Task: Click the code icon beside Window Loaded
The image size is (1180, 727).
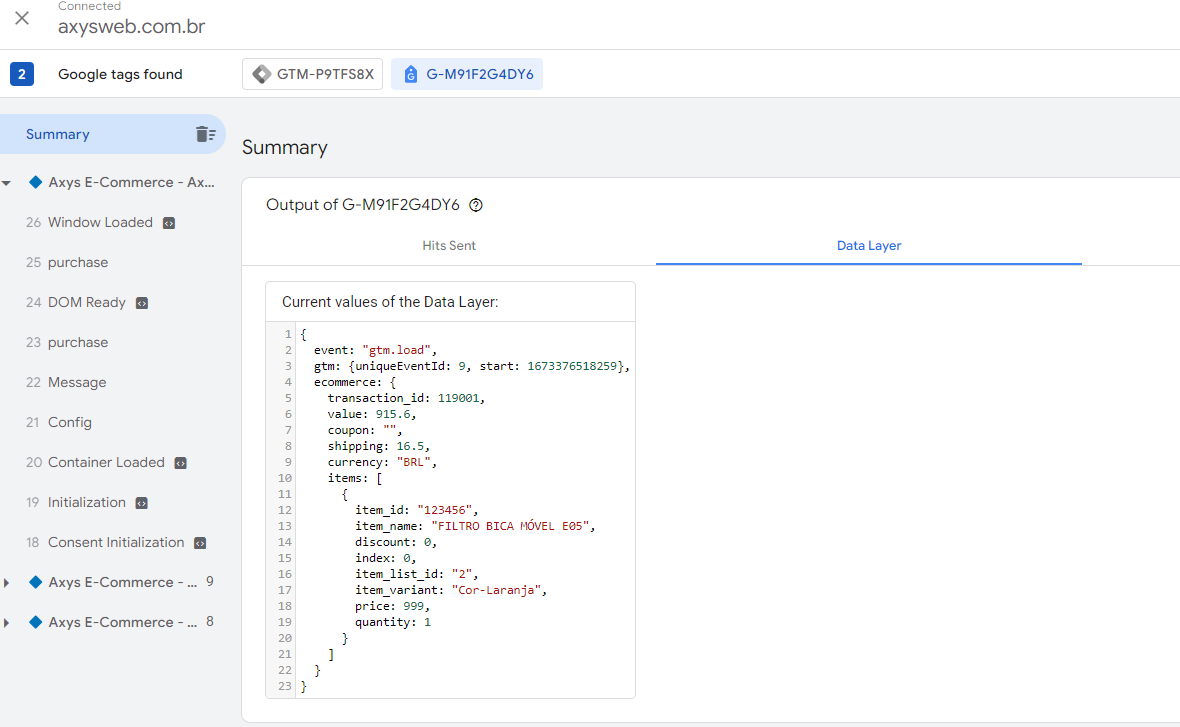Action: [x=169, y=223]
